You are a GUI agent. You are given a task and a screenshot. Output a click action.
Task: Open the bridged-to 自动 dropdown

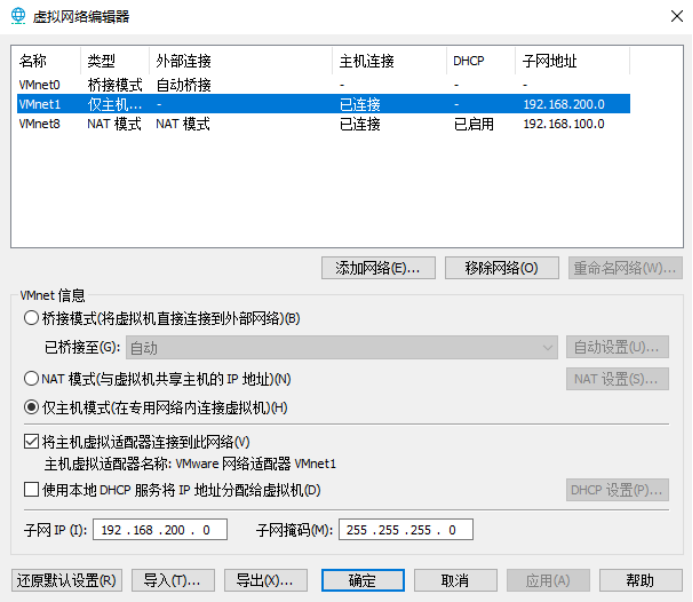pyautogui.click(x=342, y=348)
